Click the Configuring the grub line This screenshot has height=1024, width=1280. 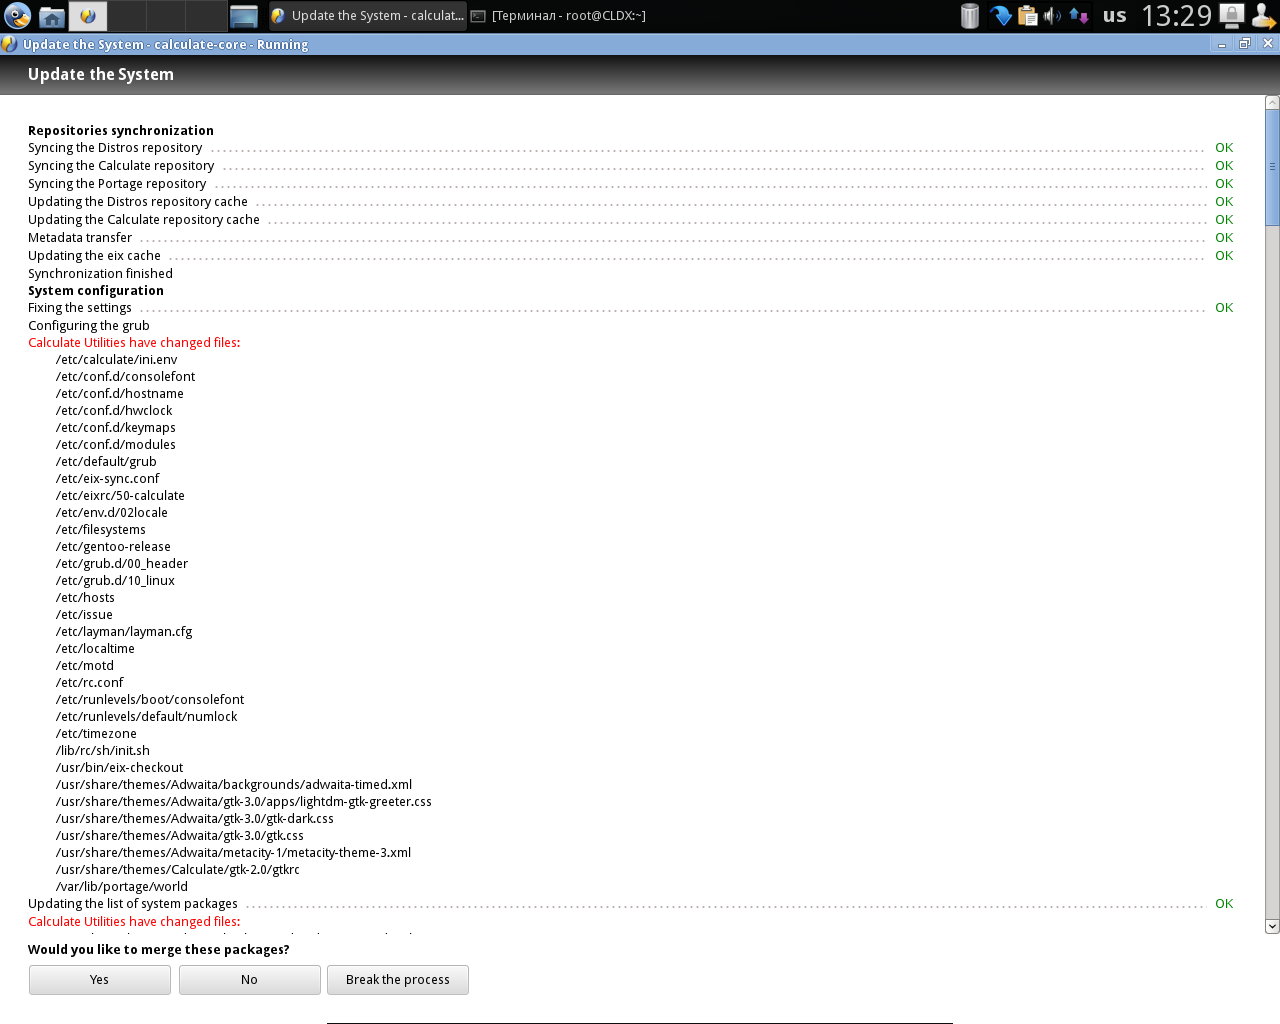pyautogui.click(x=89, y=326)
